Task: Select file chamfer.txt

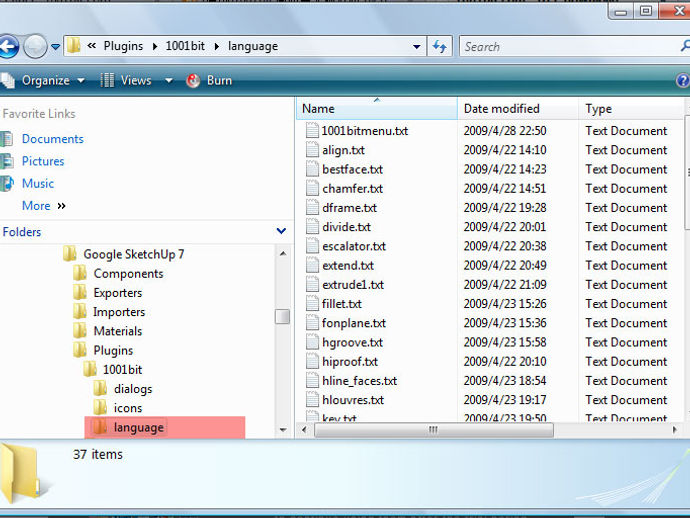Action: coord(352,189)
